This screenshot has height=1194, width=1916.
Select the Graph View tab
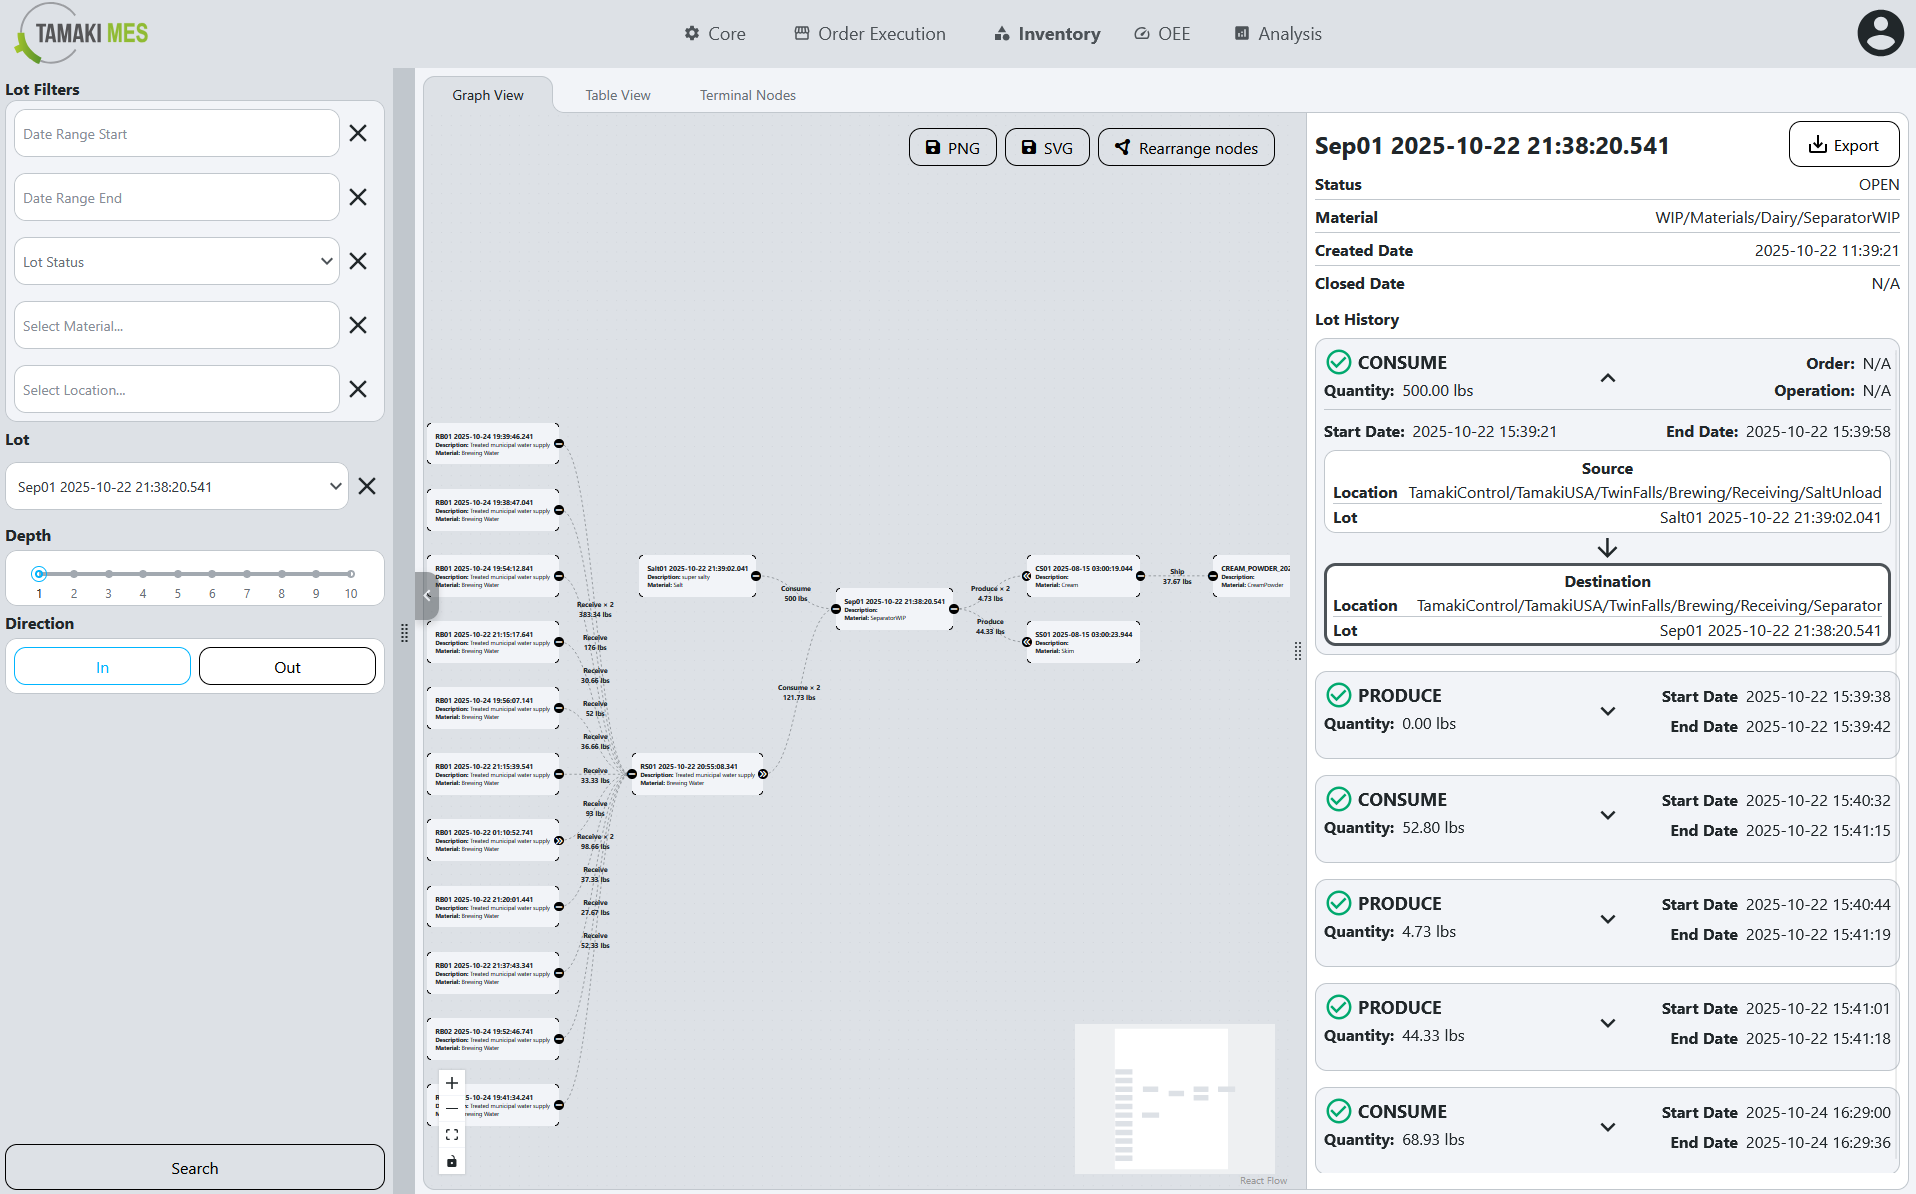488,95
